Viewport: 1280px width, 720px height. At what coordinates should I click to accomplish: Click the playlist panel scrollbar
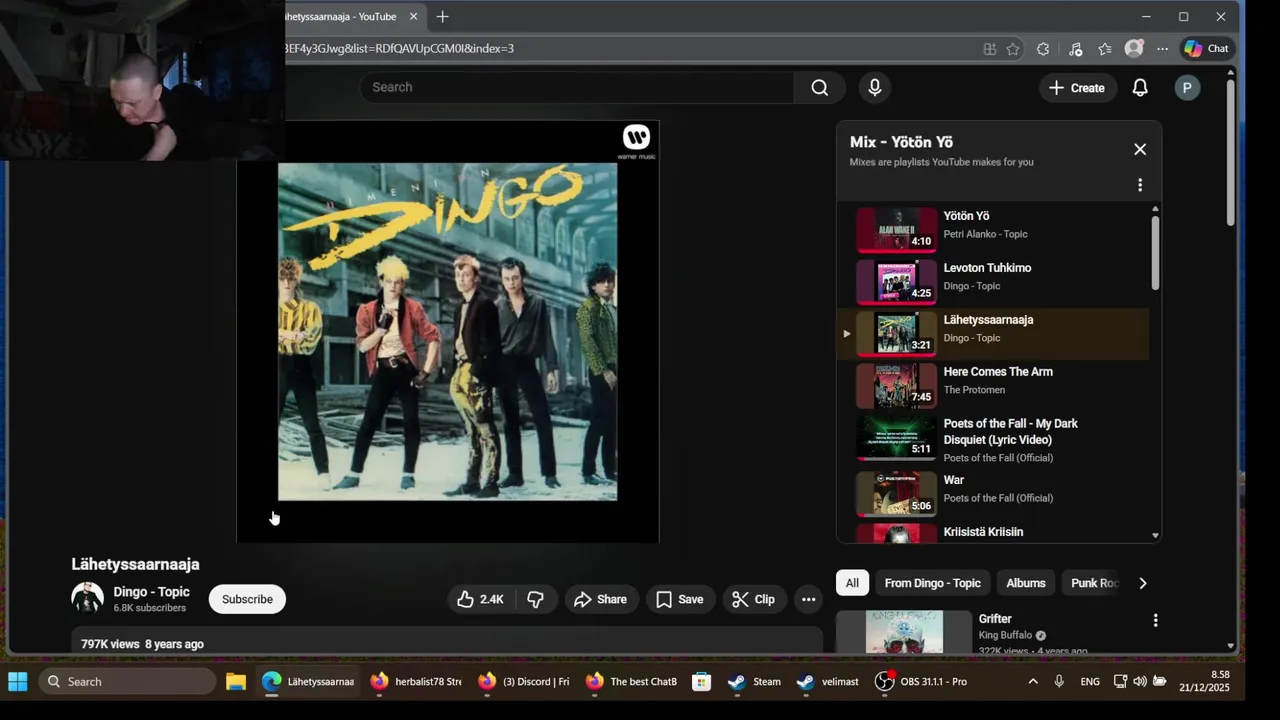1155,254
